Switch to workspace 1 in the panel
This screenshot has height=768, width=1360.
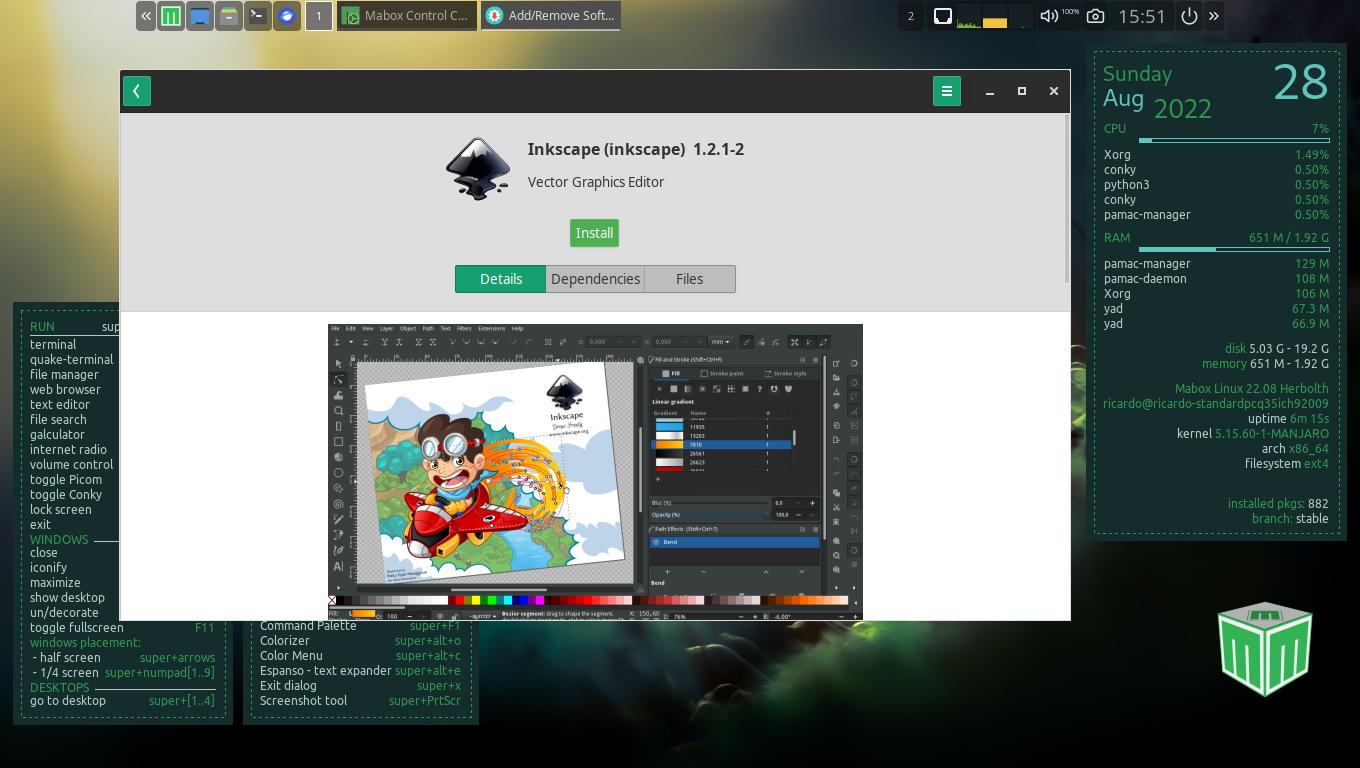(319, 16)
